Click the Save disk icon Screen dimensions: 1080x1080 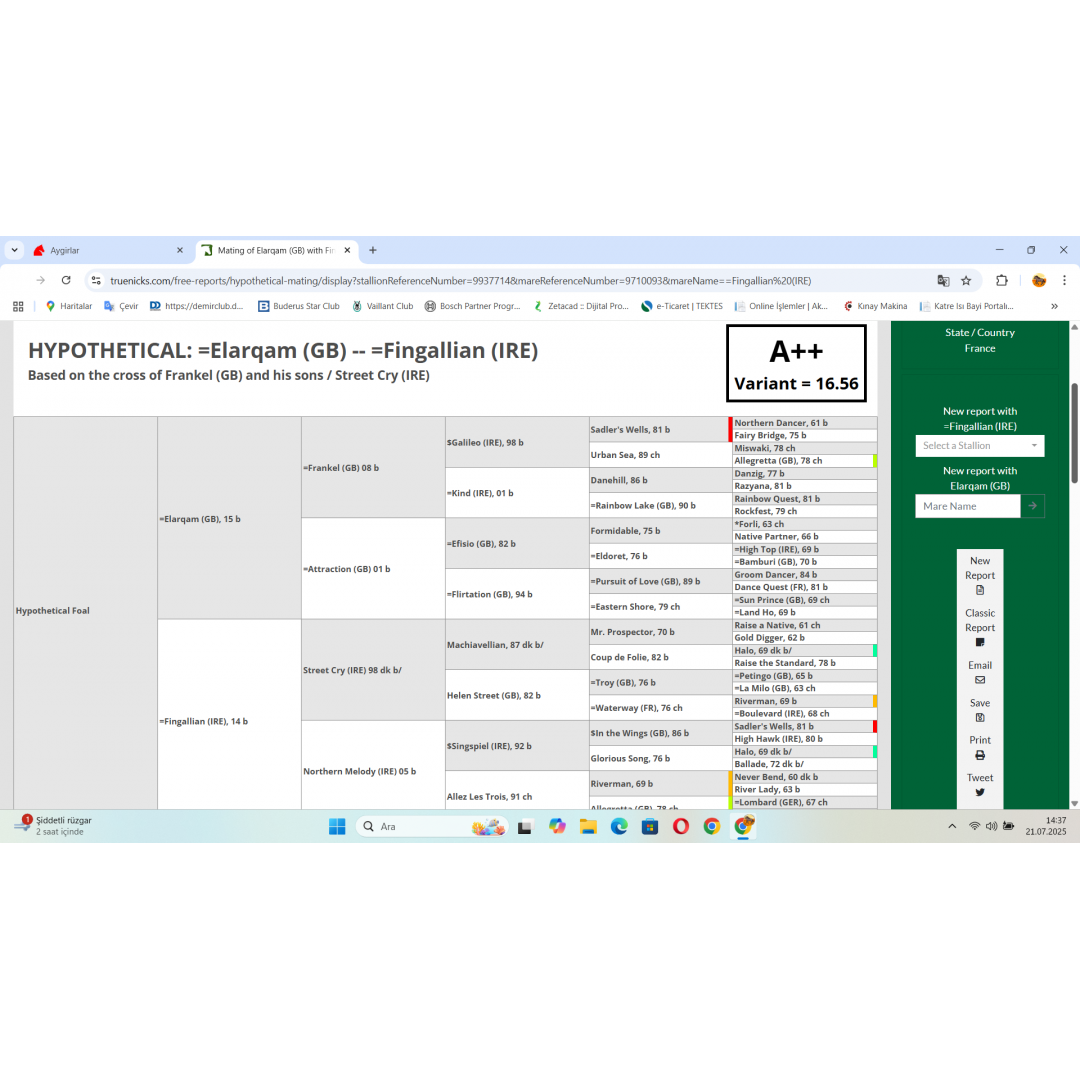point(980,718)
